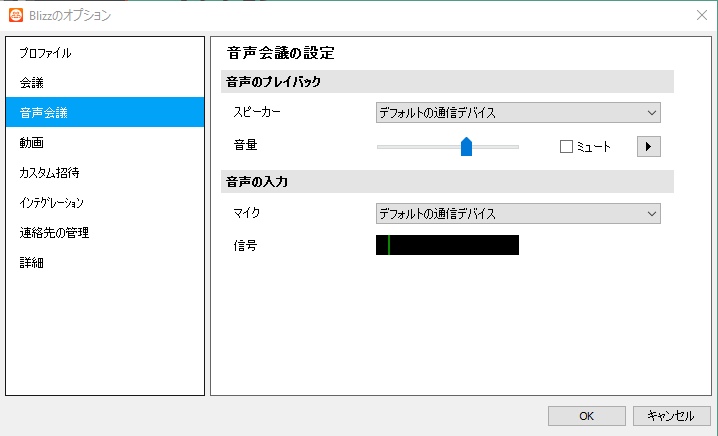This screenshot has width=718, height=436.
Task: Close the Blizz options dialog
Action: [702, 15]
